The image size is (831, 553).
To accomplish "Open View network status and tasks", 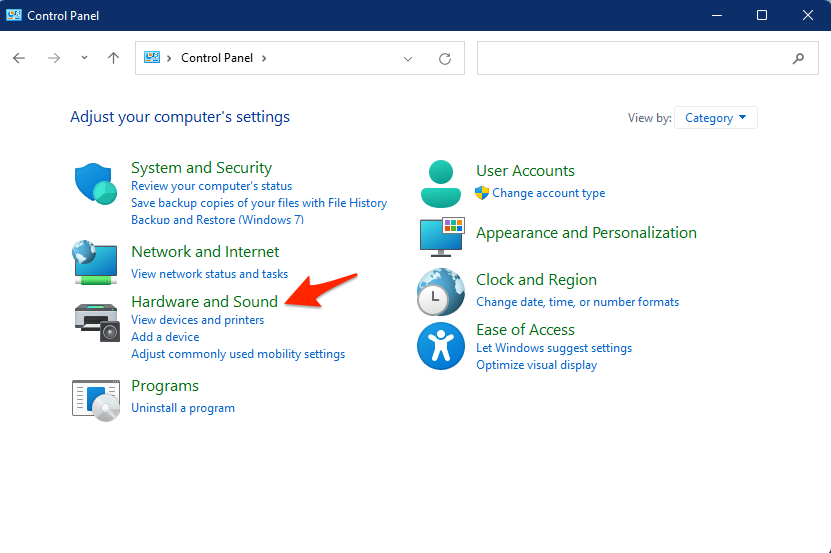I will coord(209,274).
